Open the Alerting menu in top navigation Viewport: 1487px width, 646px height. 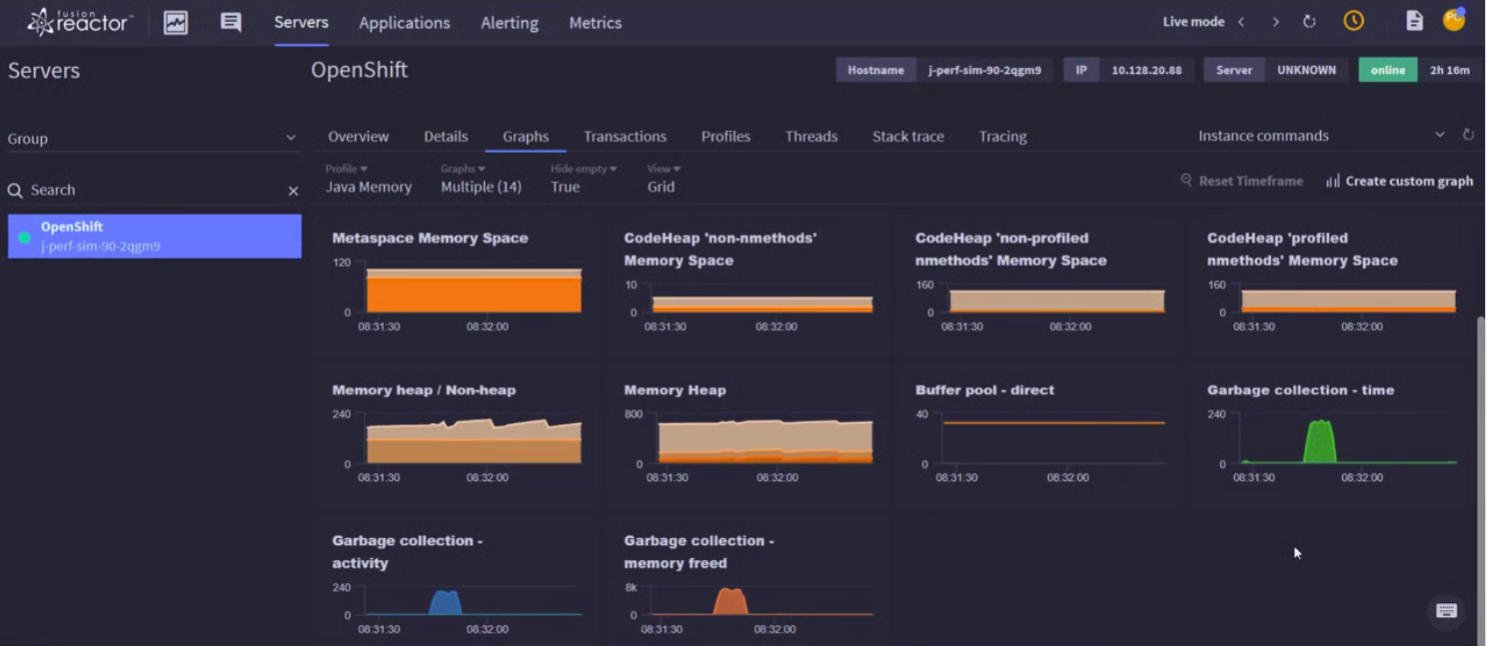coord(509,22)
